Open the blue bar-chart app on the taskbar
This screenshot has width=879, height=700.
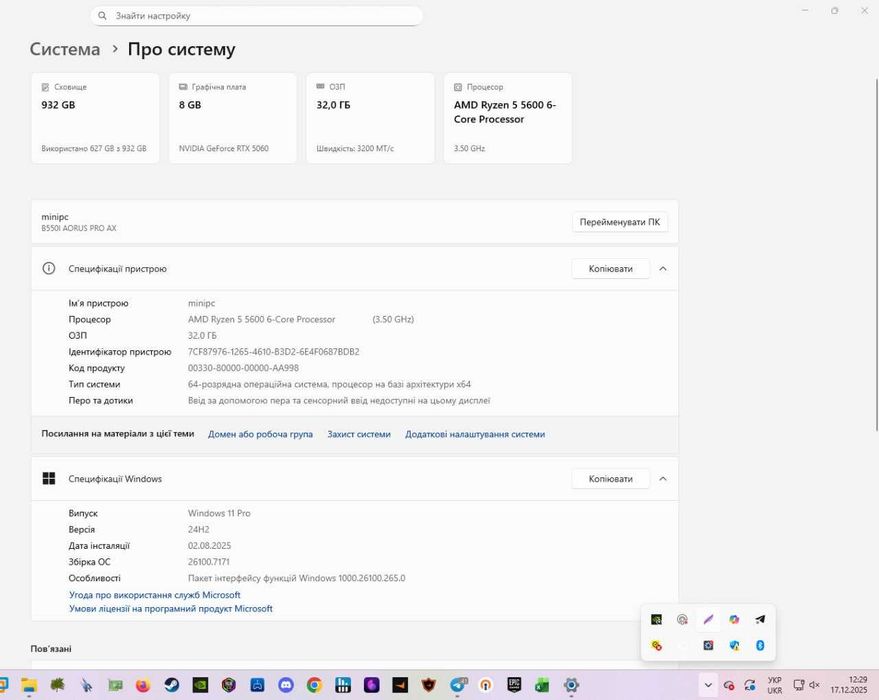tap(343, 685)
